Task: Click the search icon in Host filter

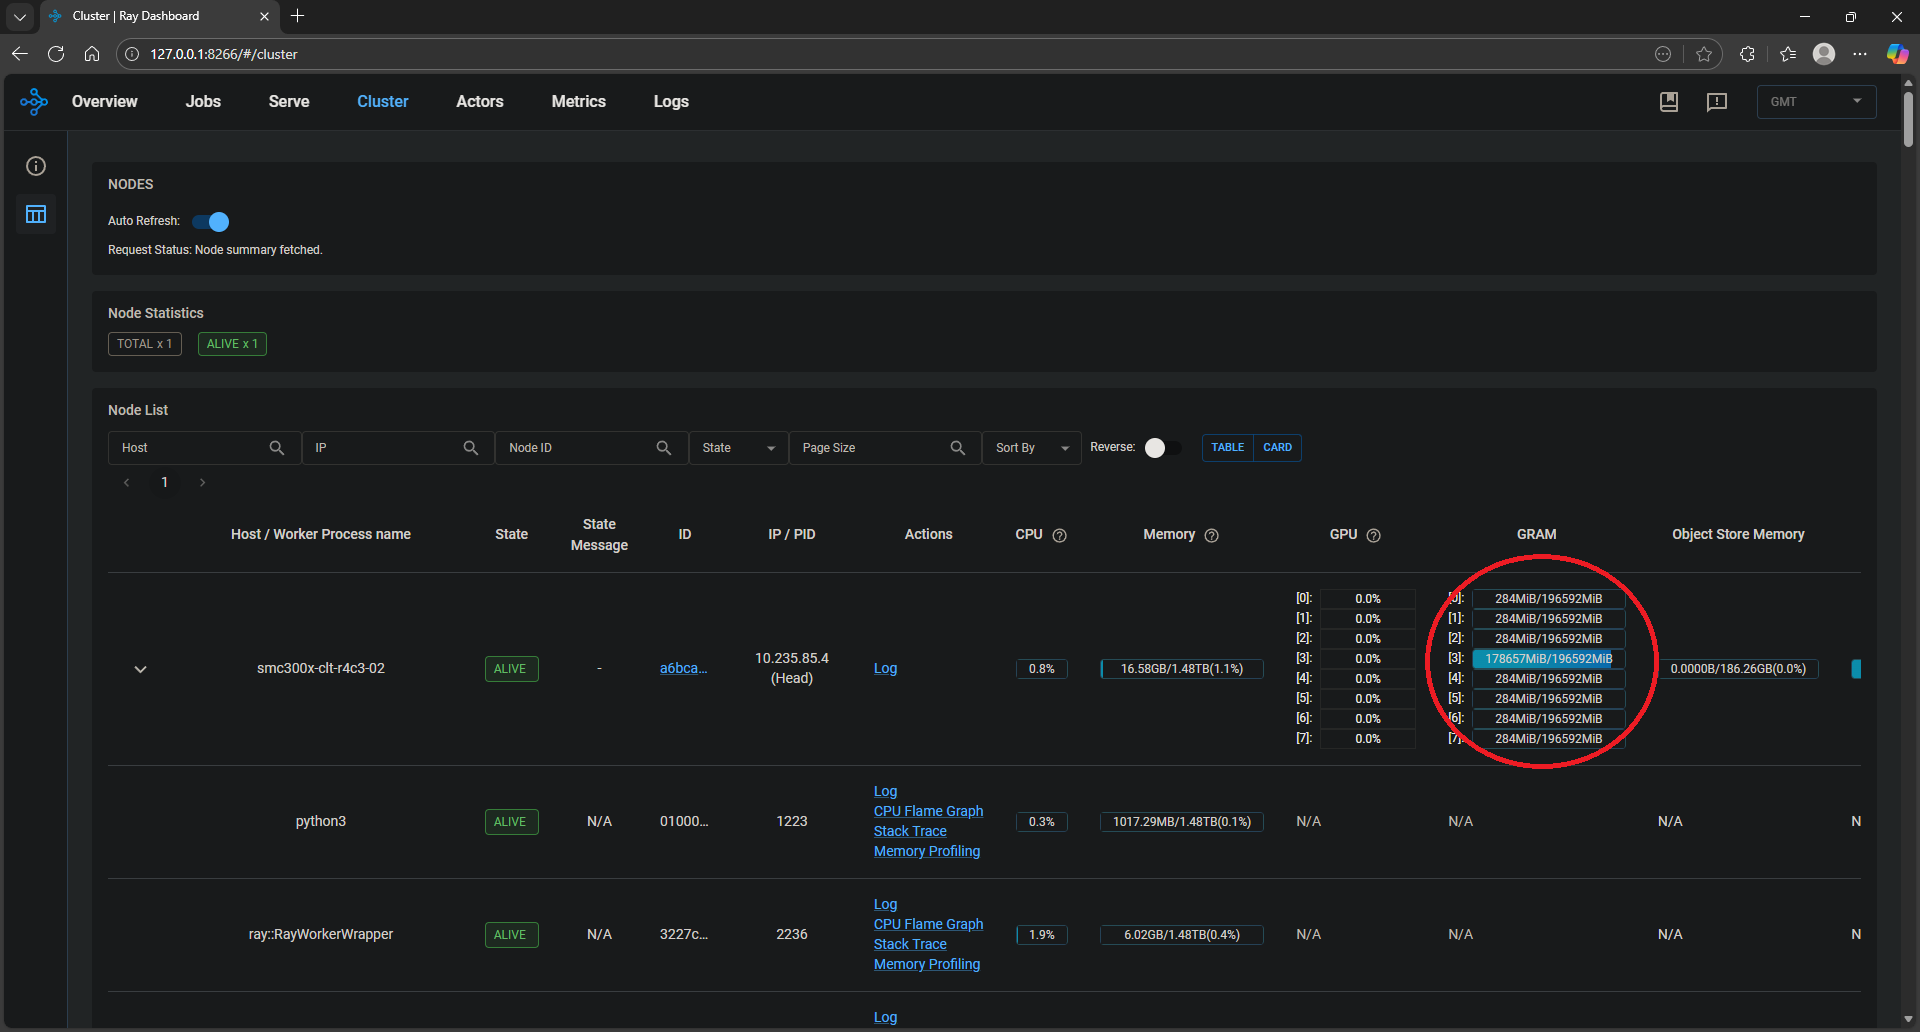Action: [276, 447]
